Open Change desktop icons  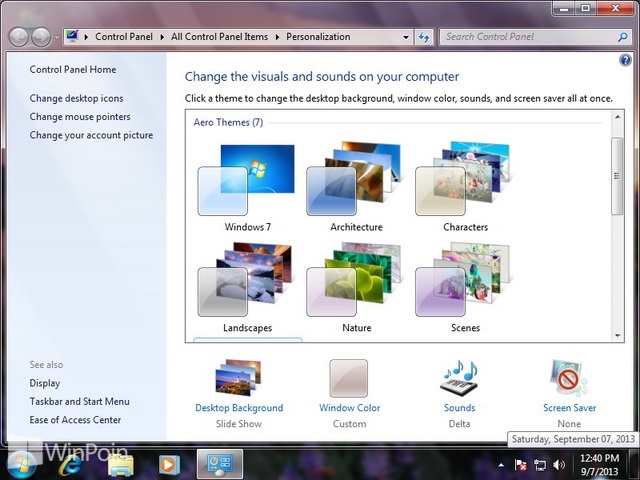(x=76, y=98)
